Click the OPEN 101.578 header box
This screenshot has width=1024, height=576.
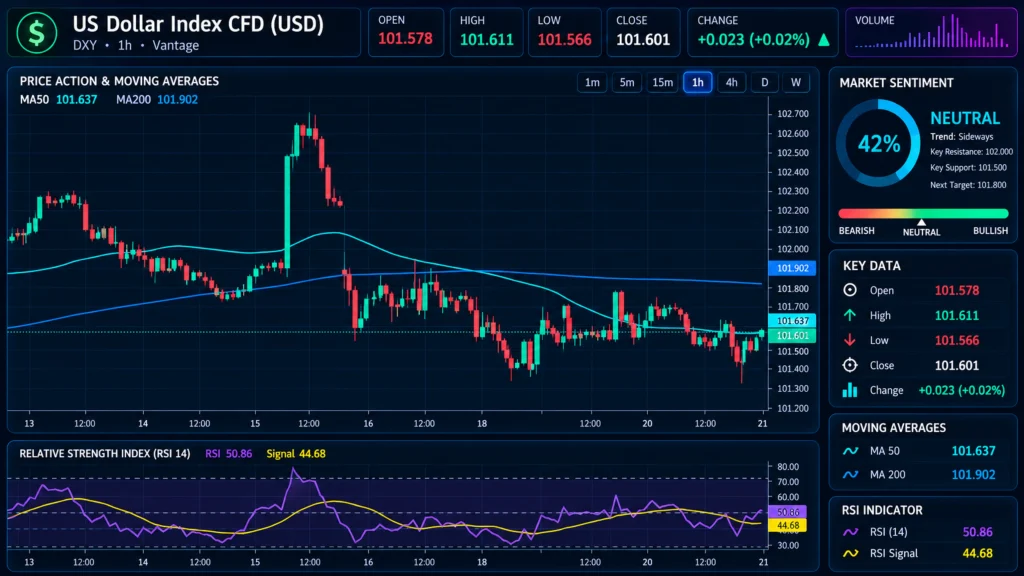[x=406, y=32]
